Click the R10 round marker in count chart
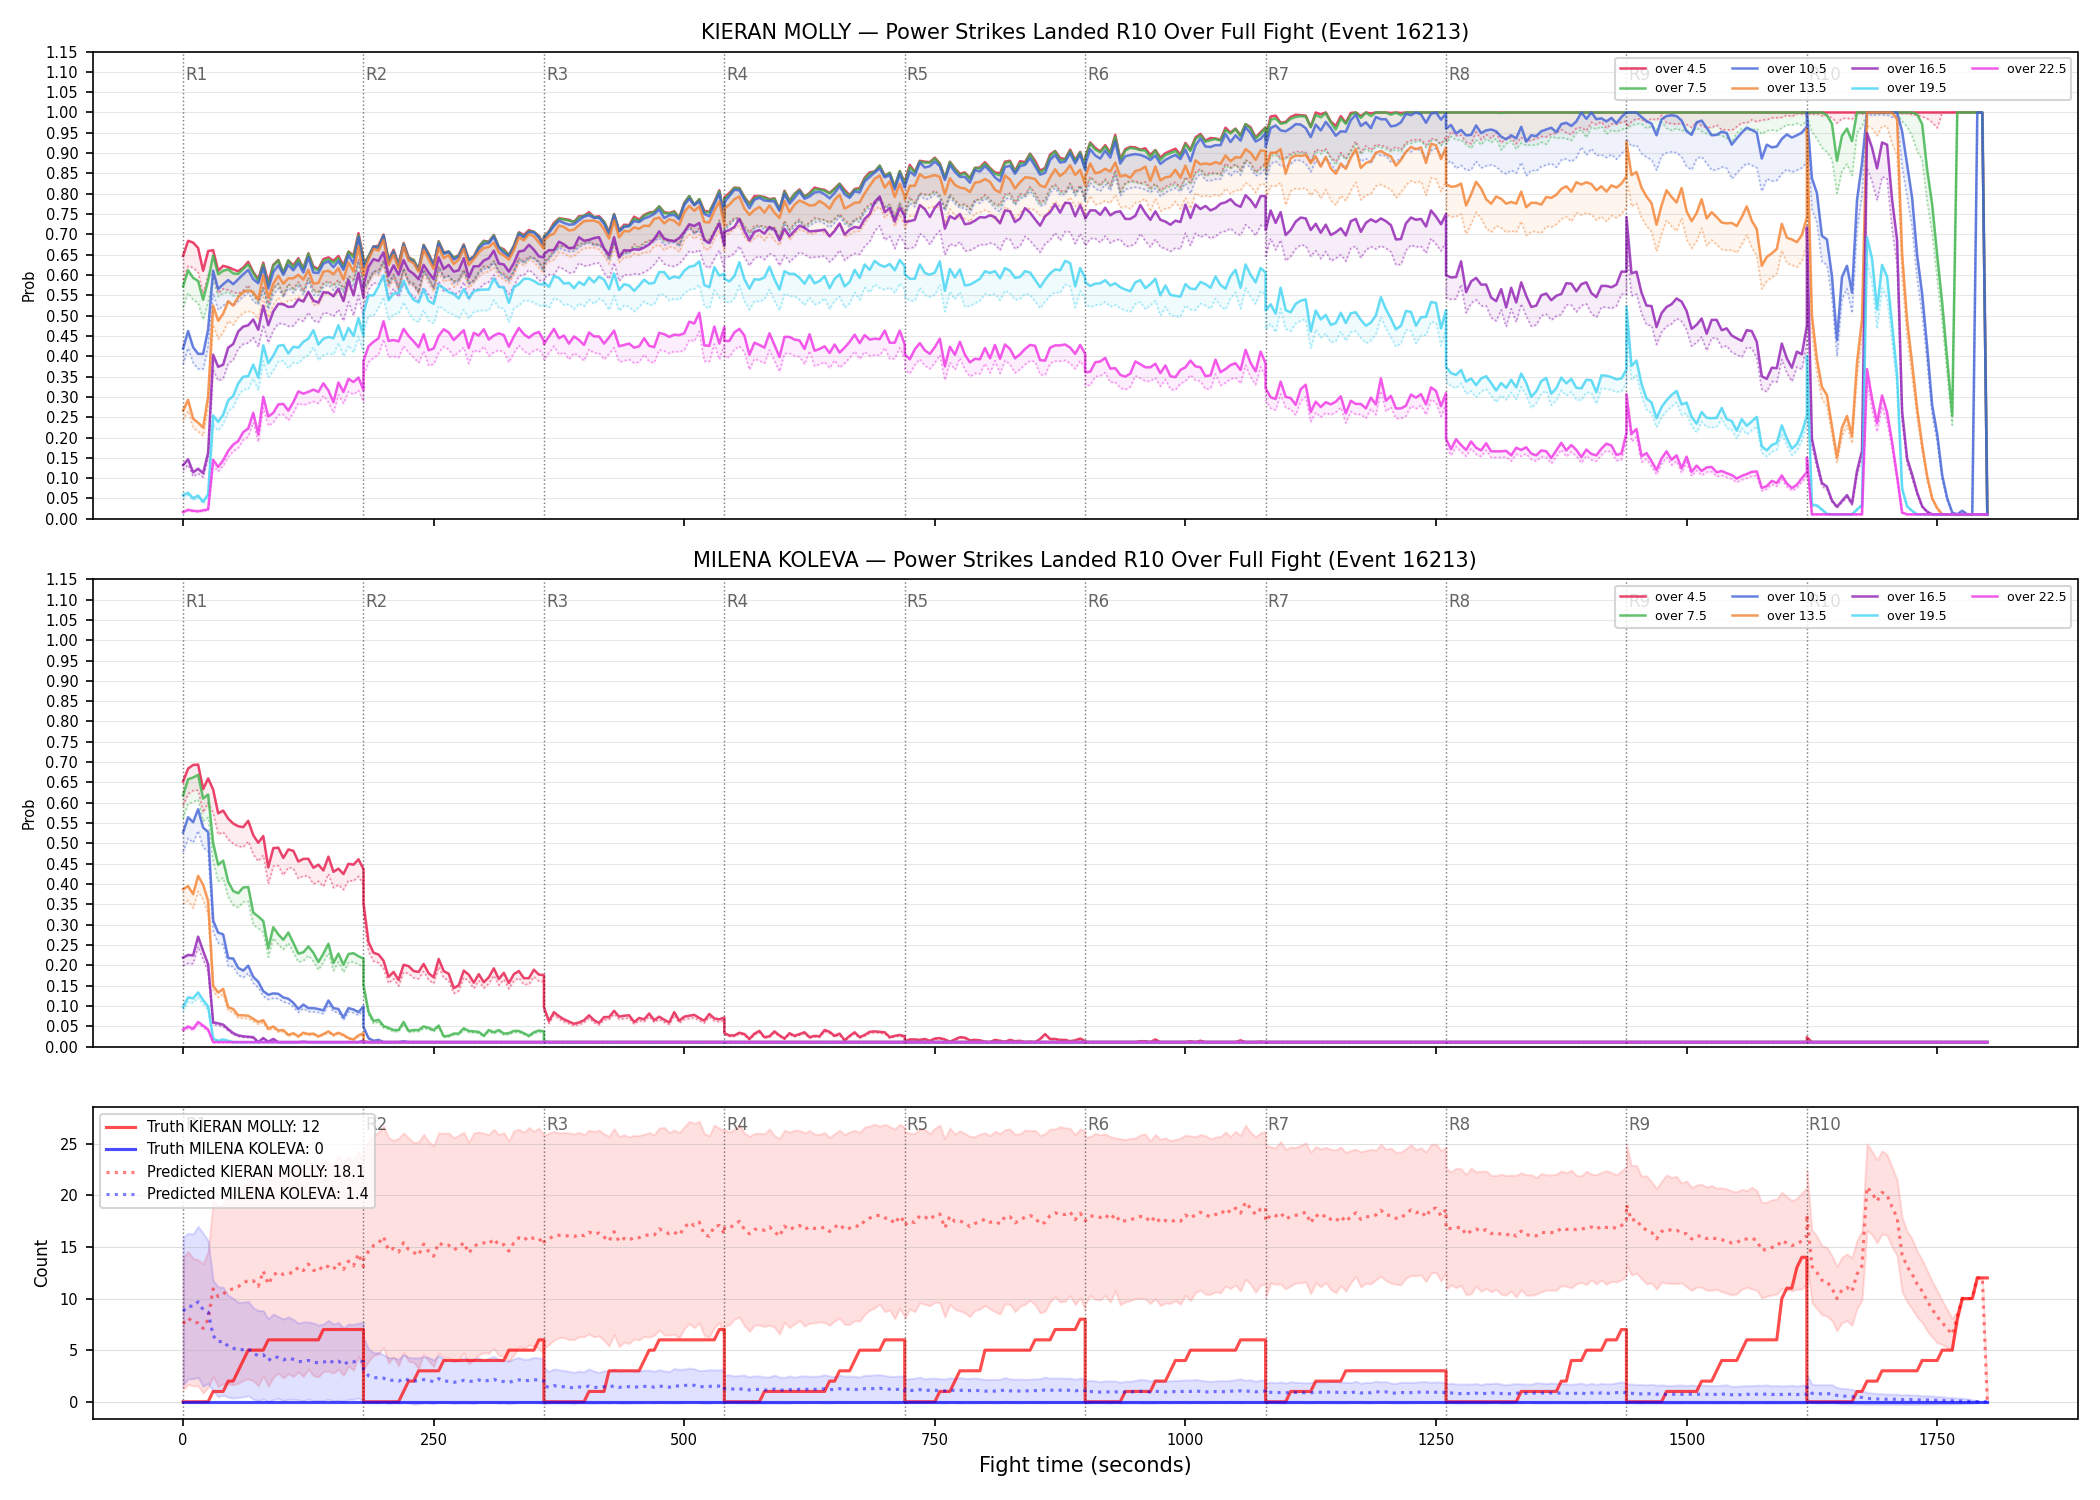Screen dimensions: 2100x1500 [x=1824, y=1124]
